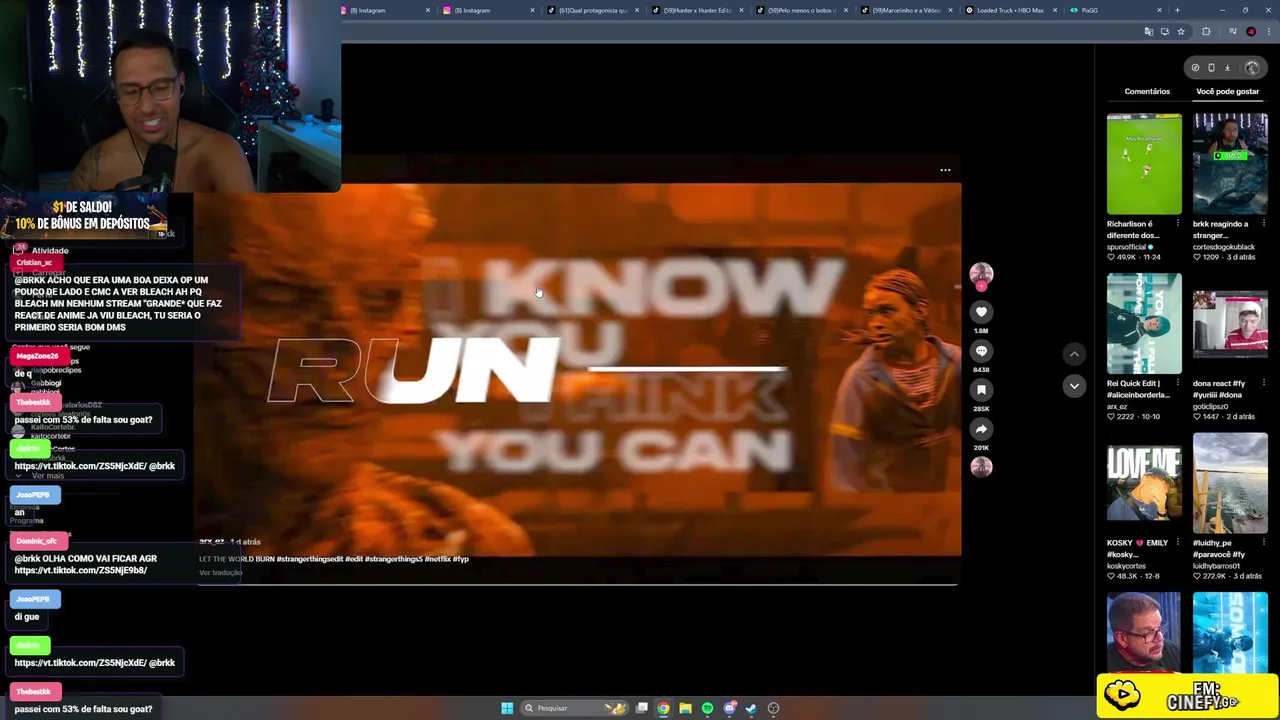The width and height of the screenshot is (1280, 720).
Task: Switch to the Comentários tab
Action: coord(1147,91)
